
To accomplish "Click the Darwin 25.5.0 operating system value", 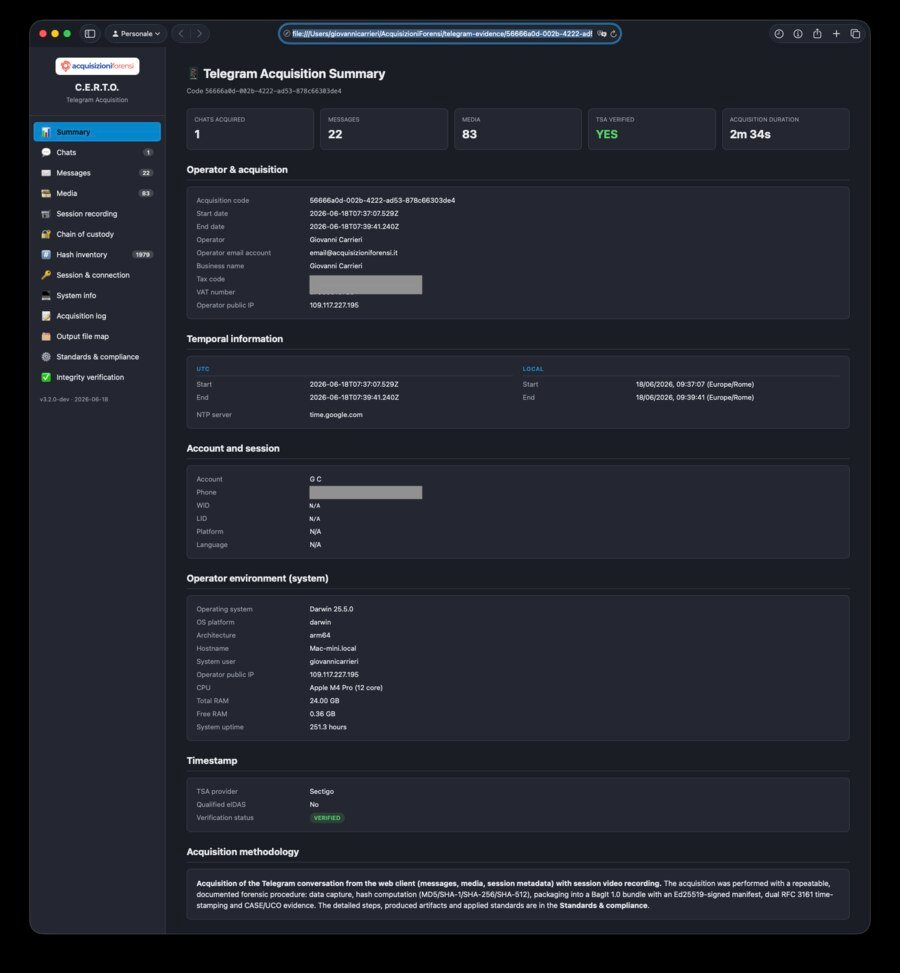I will [331, 609].
